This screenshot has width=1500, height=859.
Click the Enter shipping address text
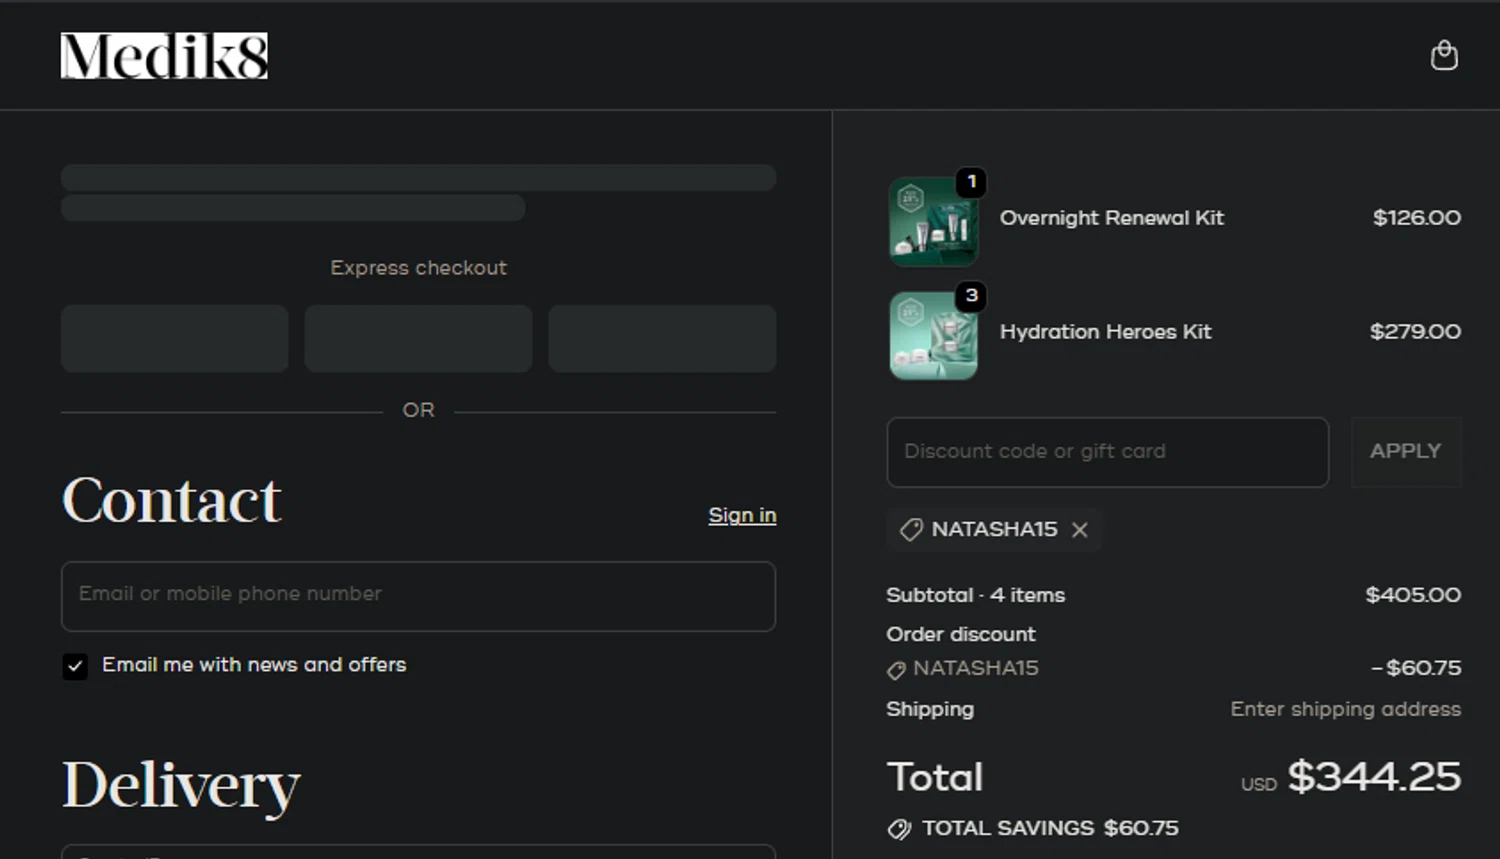pos(1345,709)
